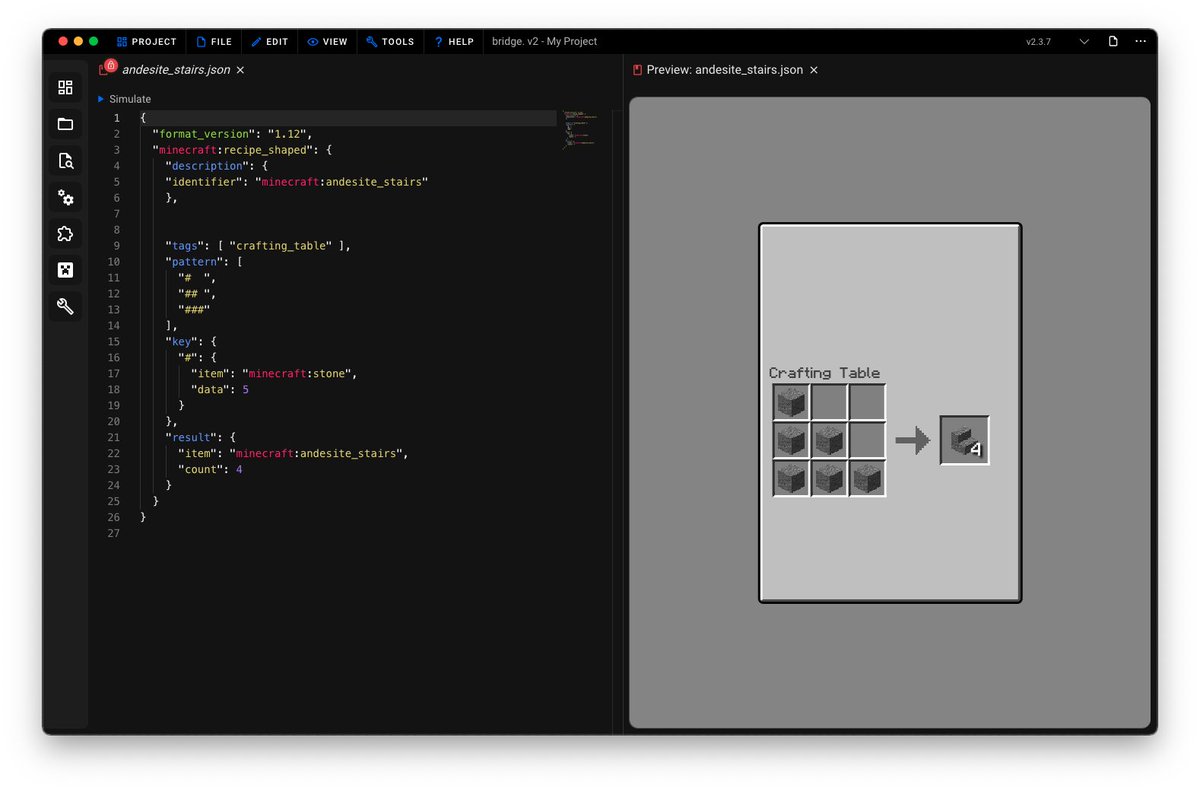This screenshot has height=791, width=1200.
Task: Open the TOOLS menu
Action: click(390, 42)
